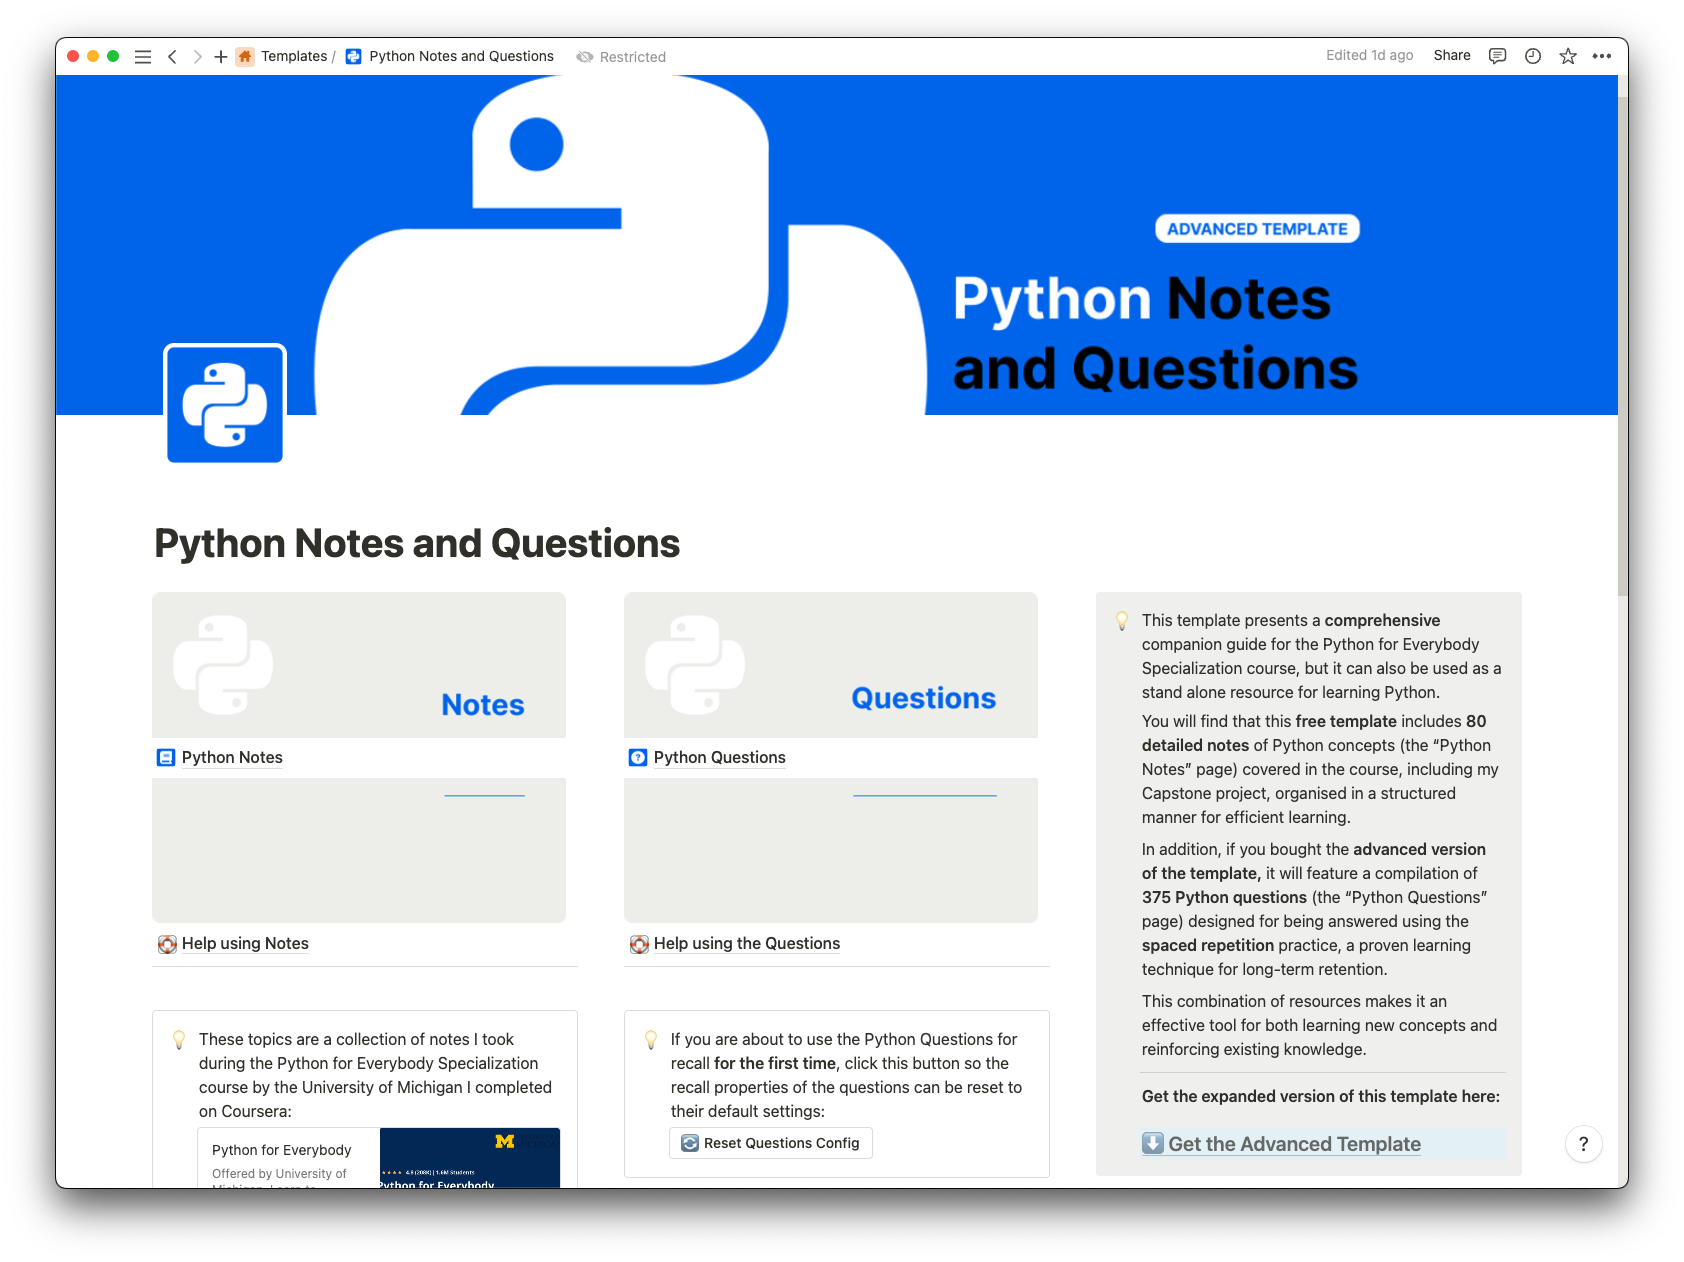
Task: Click the Reset Questions Config button
Action: click(770, 1143)
